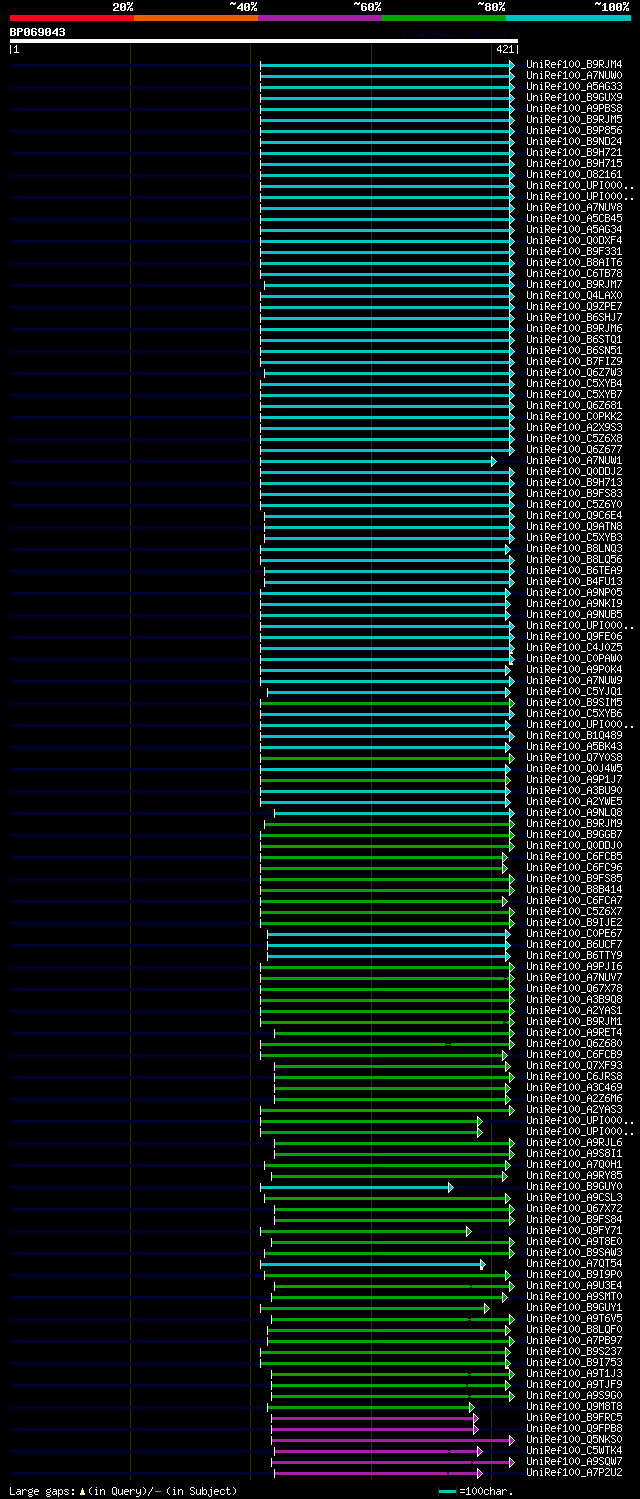Select the UniRef100_B8B414 label
The image size is (640, 1499).
point(574,889)
